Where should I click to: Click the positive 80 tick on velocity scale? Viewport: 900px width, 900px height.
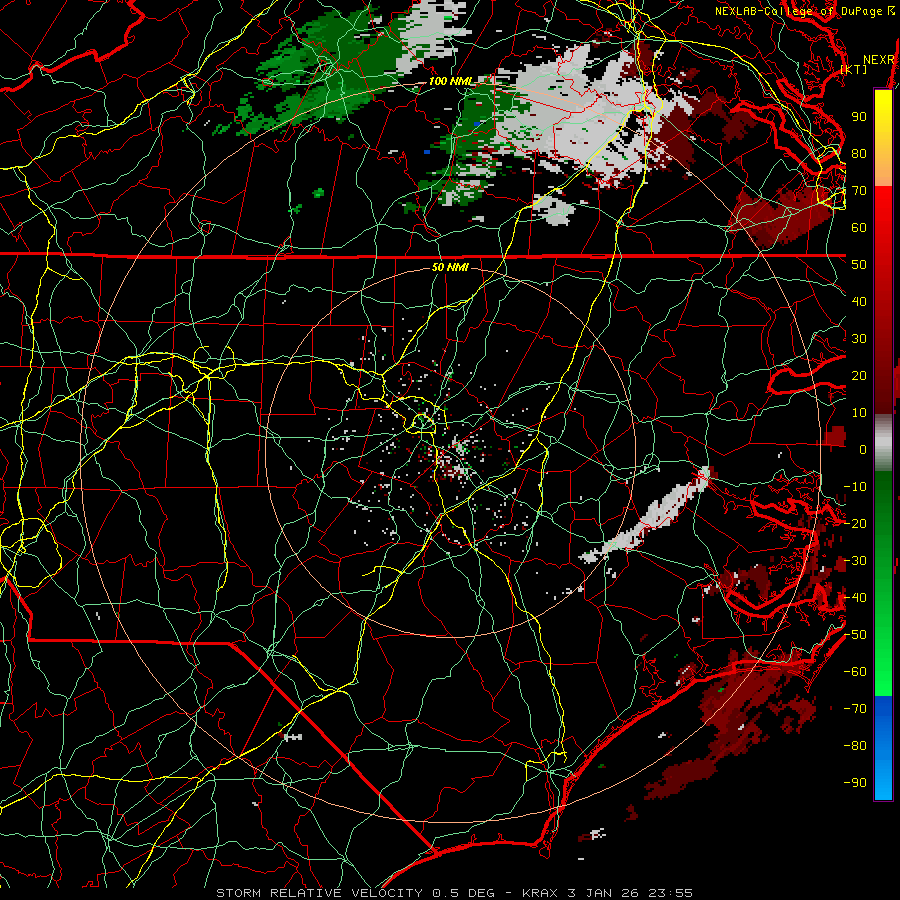[859, 154]
